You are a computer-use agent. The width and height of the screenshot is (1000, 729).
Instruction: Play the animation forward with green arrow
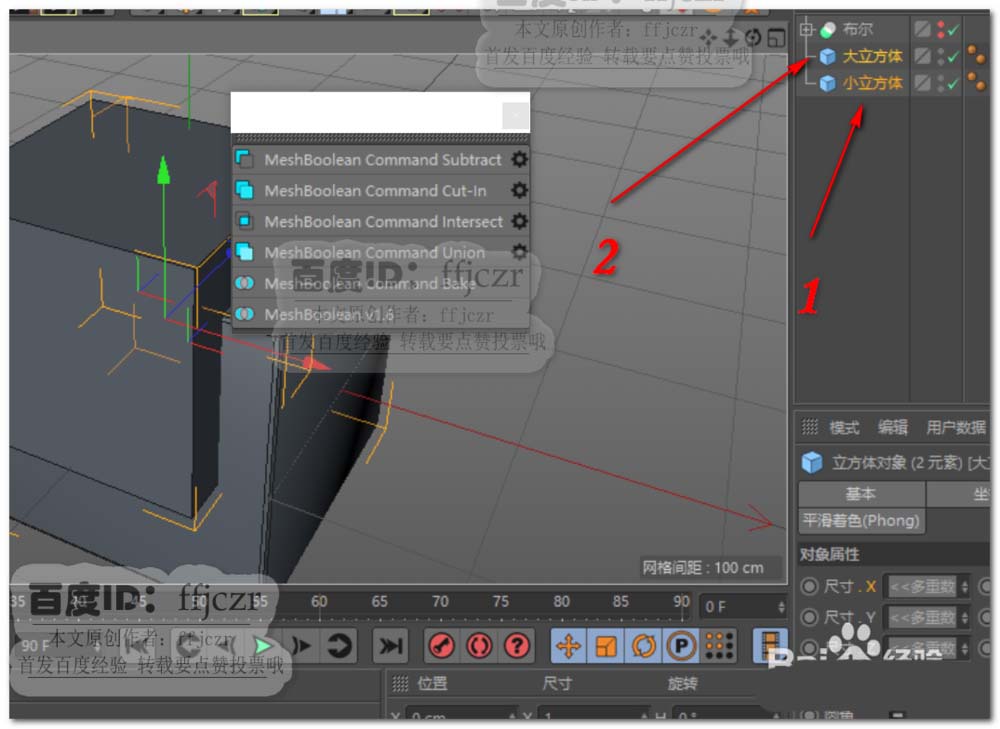(x=262, y=646)
